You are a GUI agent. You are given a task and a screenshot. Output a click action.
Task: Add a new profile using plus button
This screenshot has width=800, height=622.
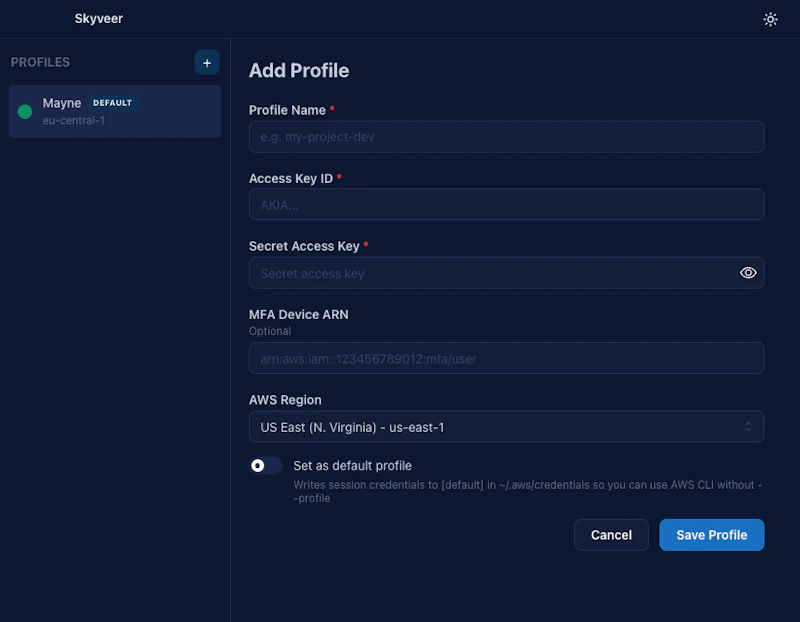(x=207, y=62)
